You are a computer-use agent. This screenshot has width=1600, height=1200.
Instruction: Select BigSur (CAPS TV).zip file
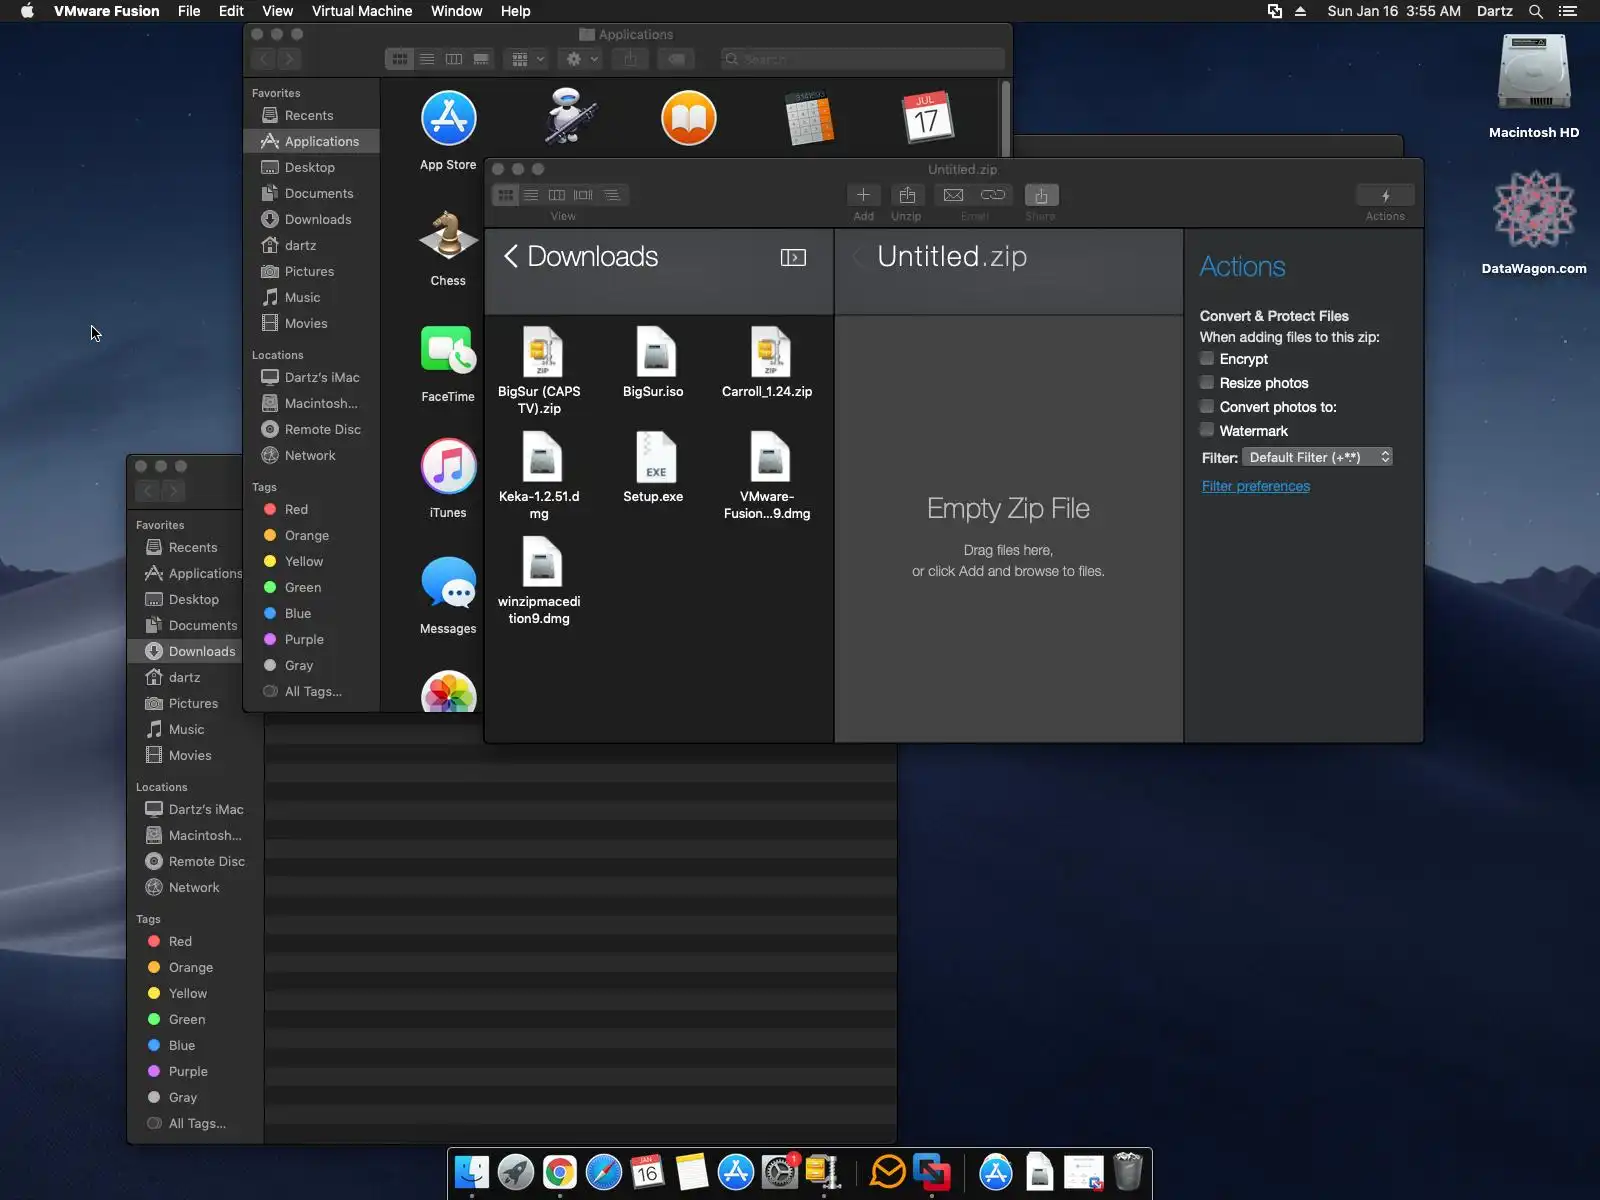(x=540, y=371)
